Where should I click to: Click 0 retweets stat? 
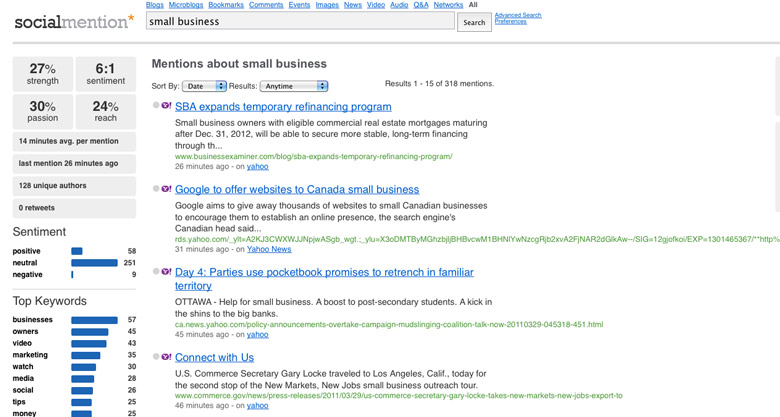(x=74, y=208)
